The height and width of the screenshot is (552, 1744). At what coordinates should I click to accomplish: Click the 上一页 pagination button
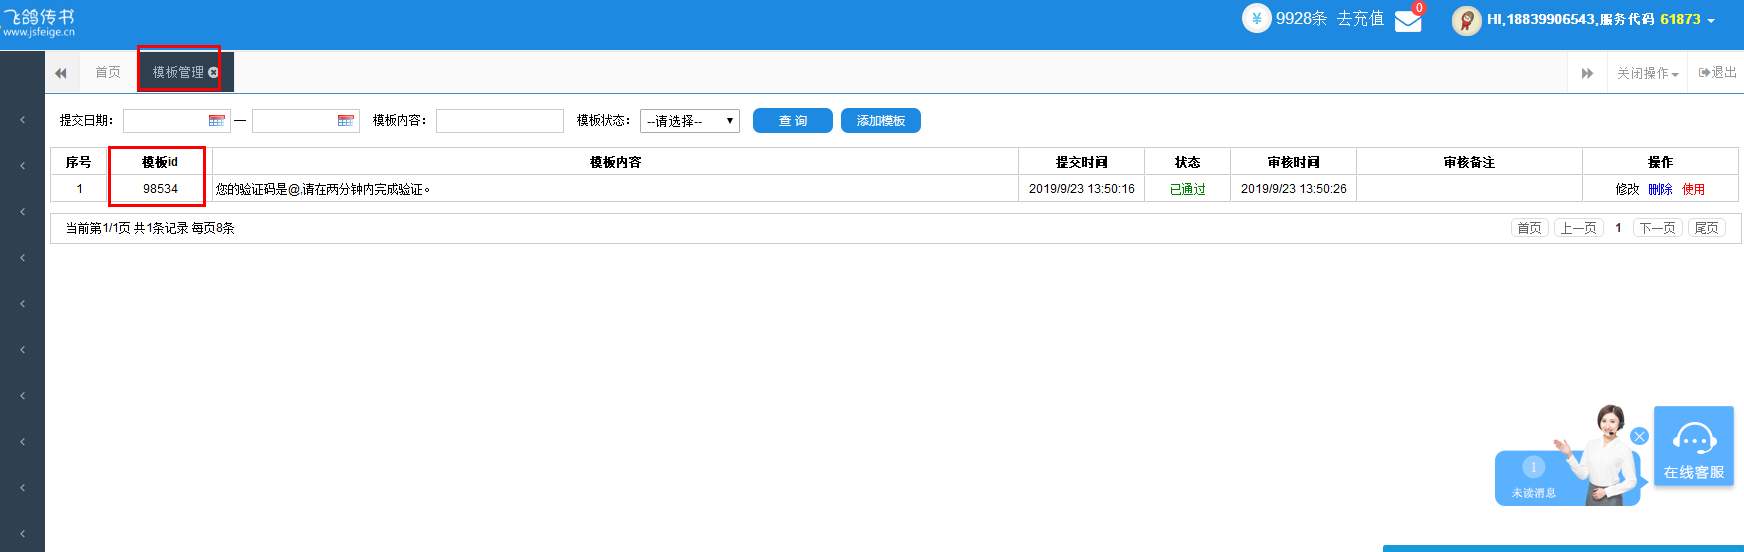click(1579, 228)
